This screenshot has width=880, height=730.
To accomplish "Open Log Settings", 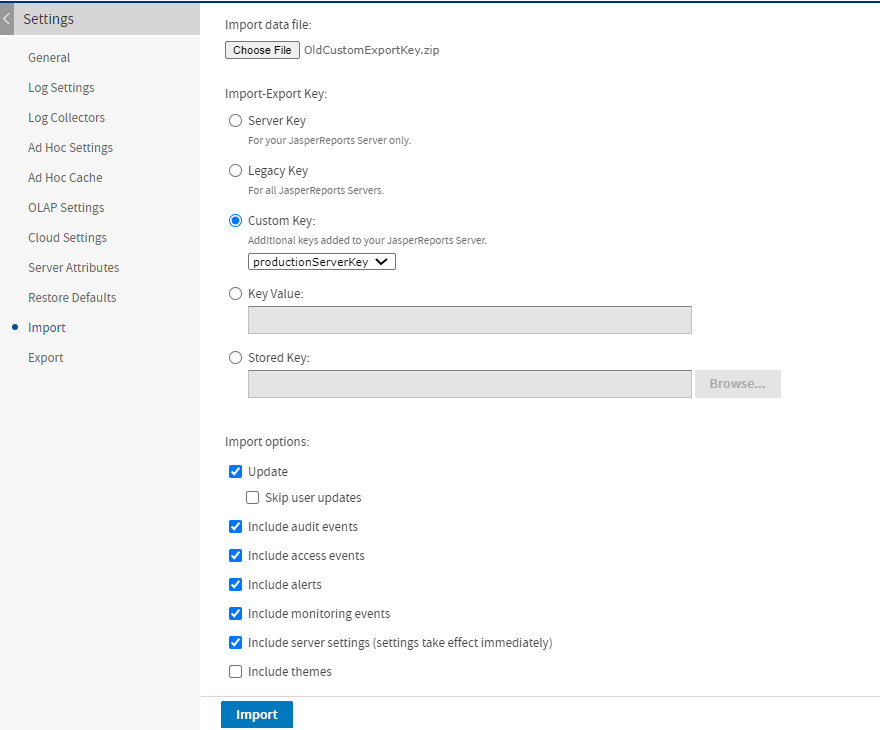I will point(61,88).
